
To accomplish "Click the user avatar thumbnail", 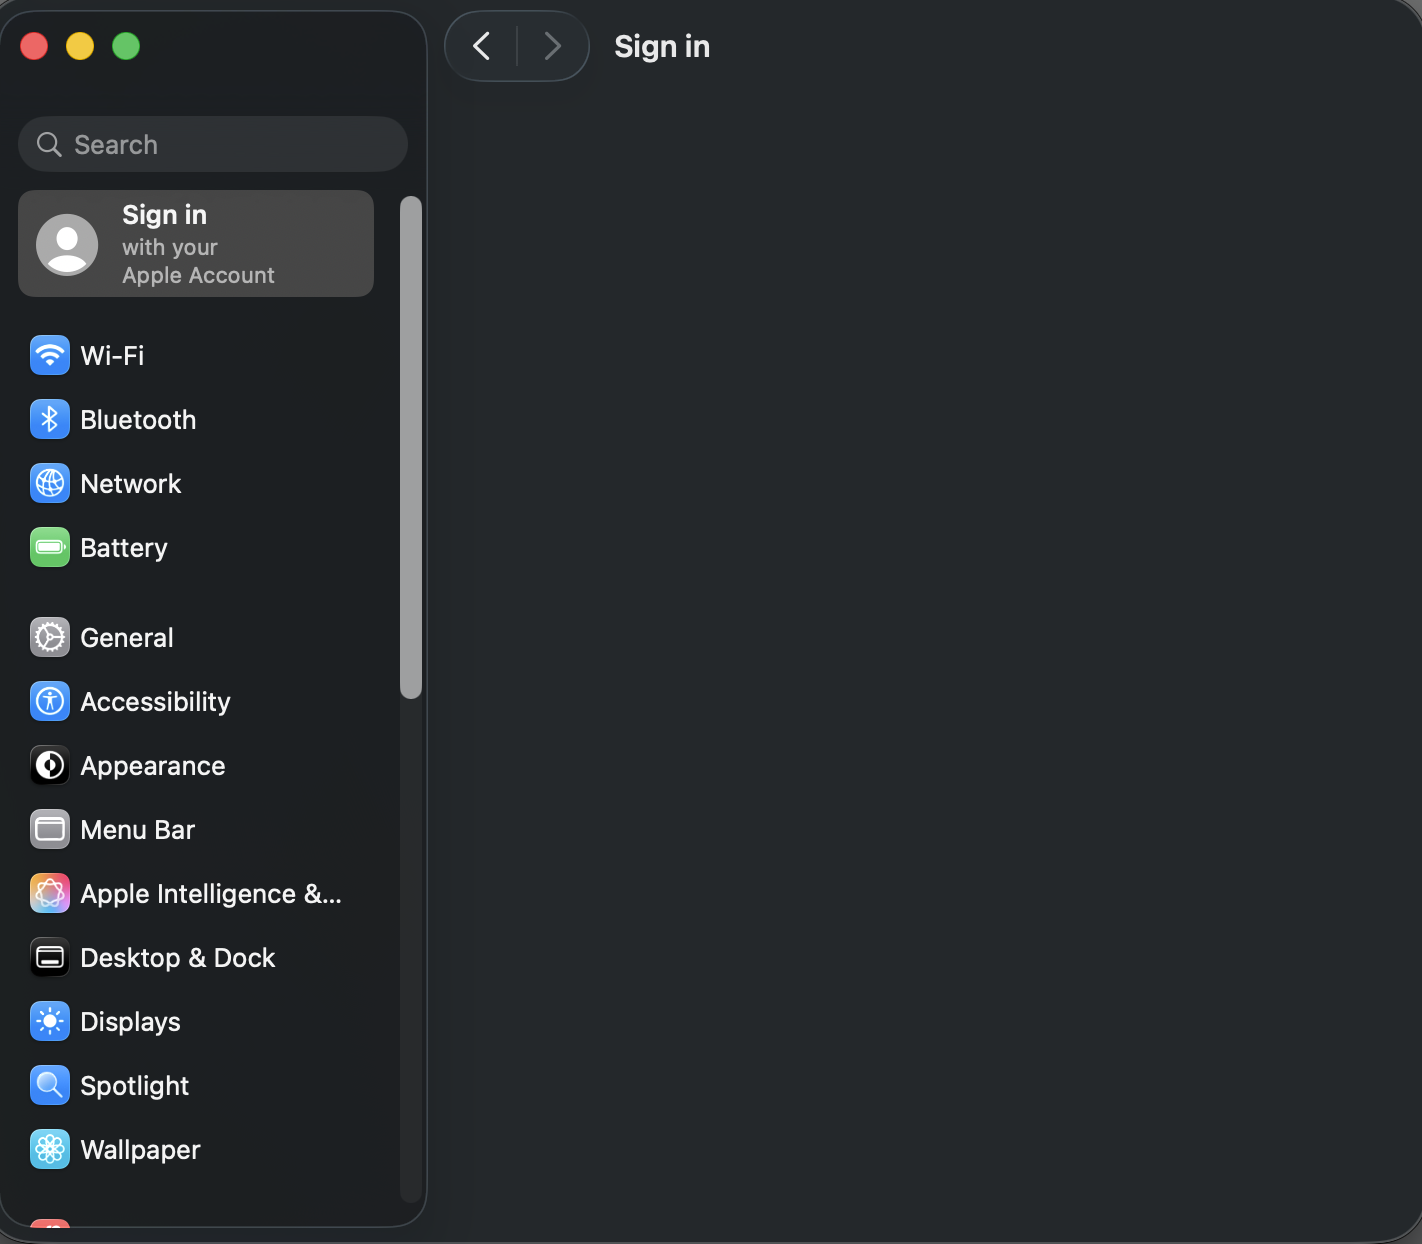I will click(67, 244).
